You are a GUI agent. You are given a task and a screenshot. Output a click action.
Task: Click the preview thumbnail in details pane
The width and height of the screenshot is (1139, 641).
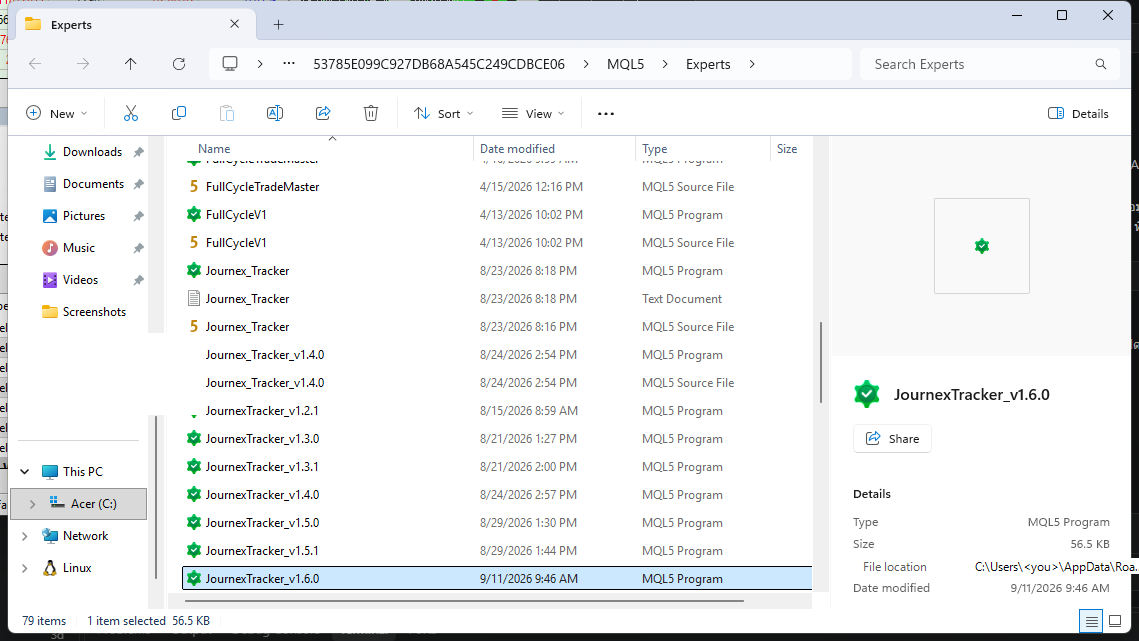pyautogui.click(x=981, y=246)
